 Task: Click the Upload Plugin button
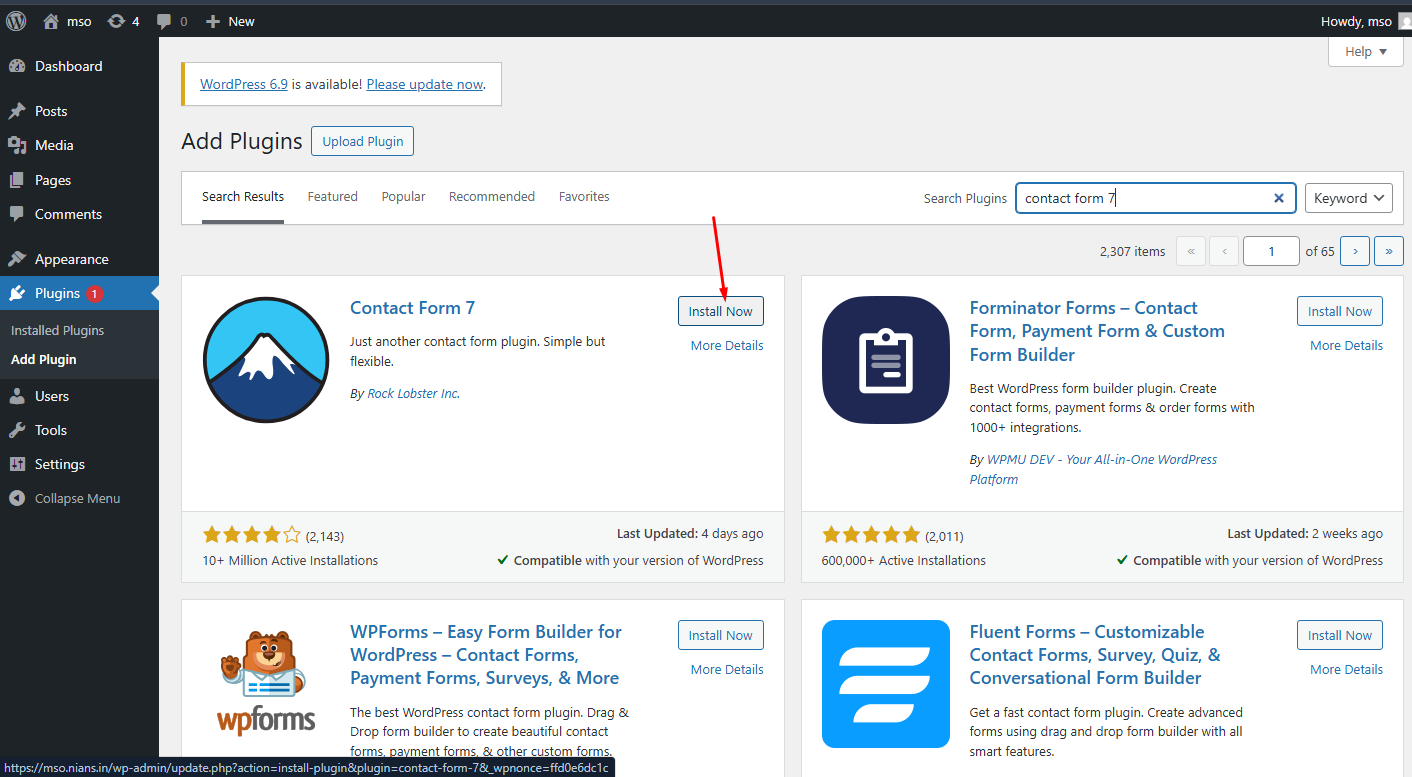click(362, 141)
